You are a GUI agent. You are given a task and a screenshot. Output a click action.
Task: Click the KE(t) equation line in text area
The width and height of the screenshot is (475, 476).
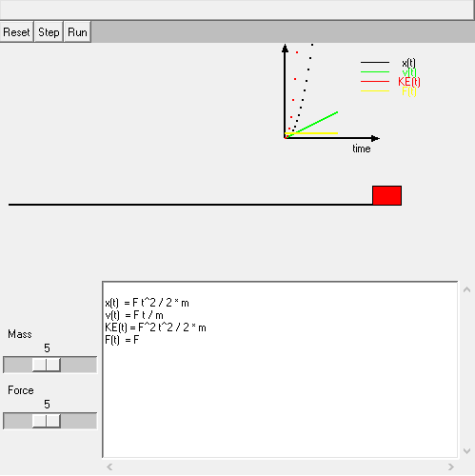pyautogui.click(x=155, y=328)
